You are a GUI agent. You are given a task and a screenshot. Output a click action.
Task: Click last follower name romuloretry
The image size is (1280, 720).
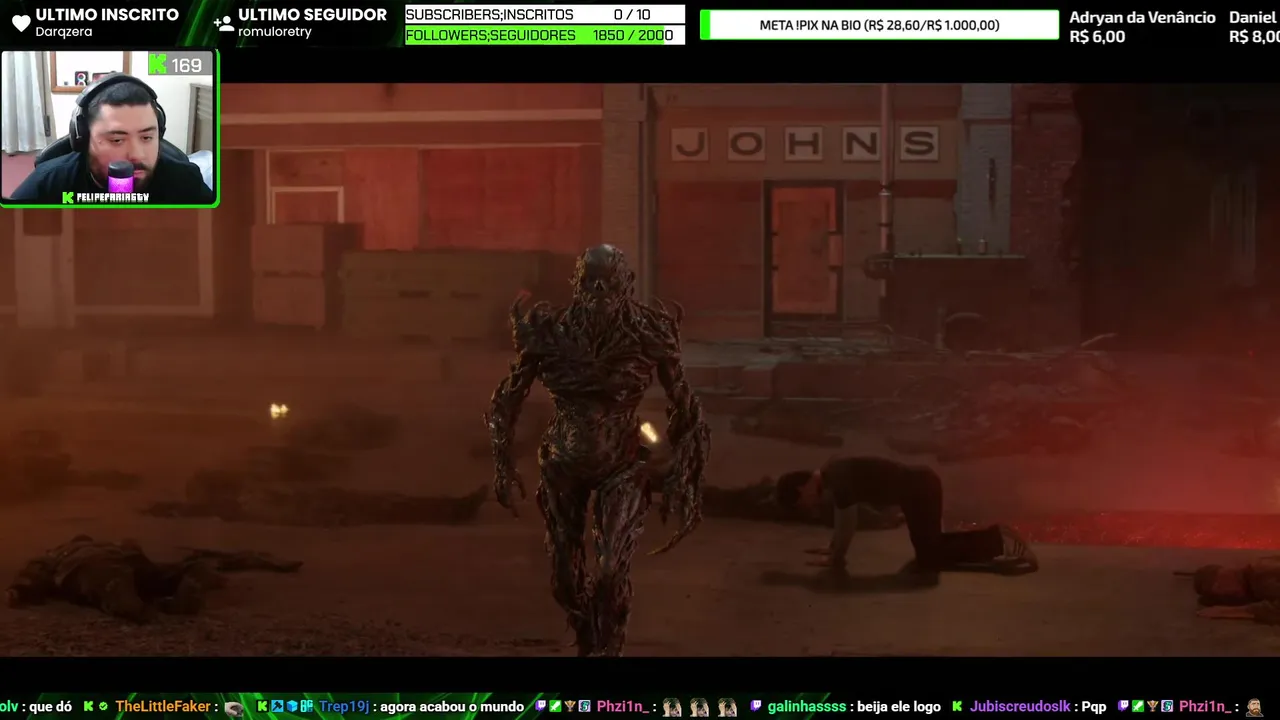pos(275,32)
